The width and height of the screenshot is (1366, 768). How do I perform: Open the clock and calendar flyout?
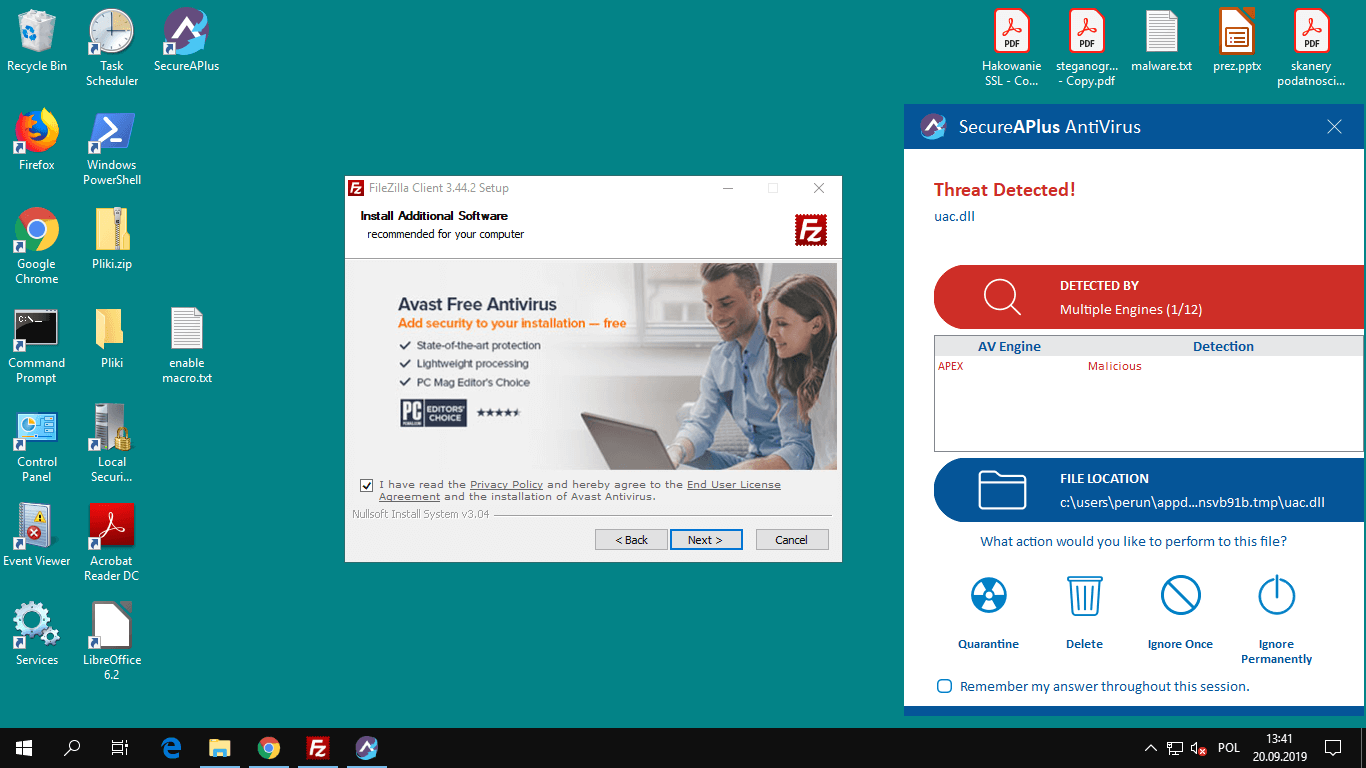tap(1279, 747)
